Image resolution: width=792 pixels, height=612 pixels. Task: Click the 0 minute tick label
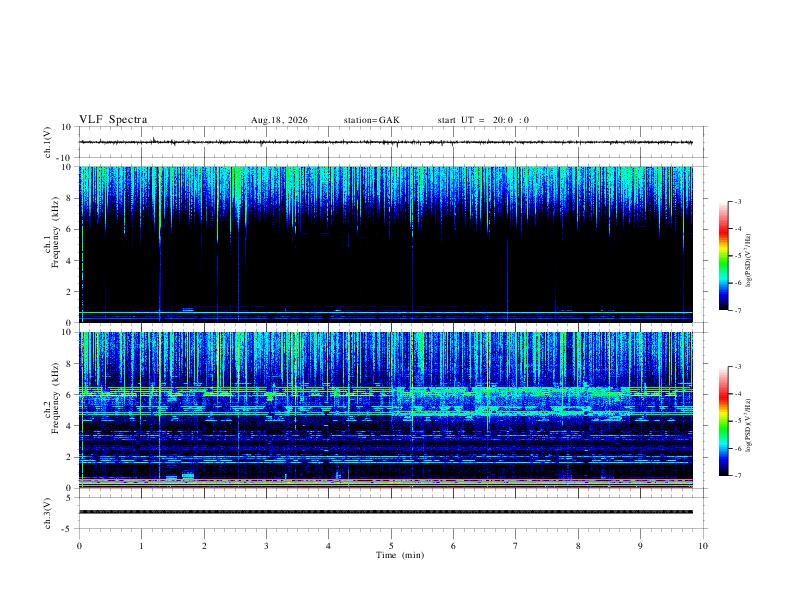[x=79, y=546]
